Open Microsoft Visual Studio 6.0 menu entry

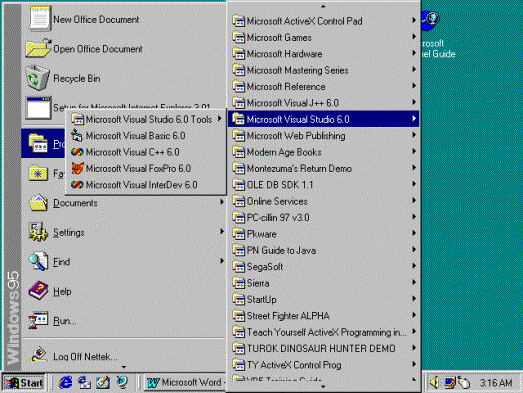coord(323,119)
